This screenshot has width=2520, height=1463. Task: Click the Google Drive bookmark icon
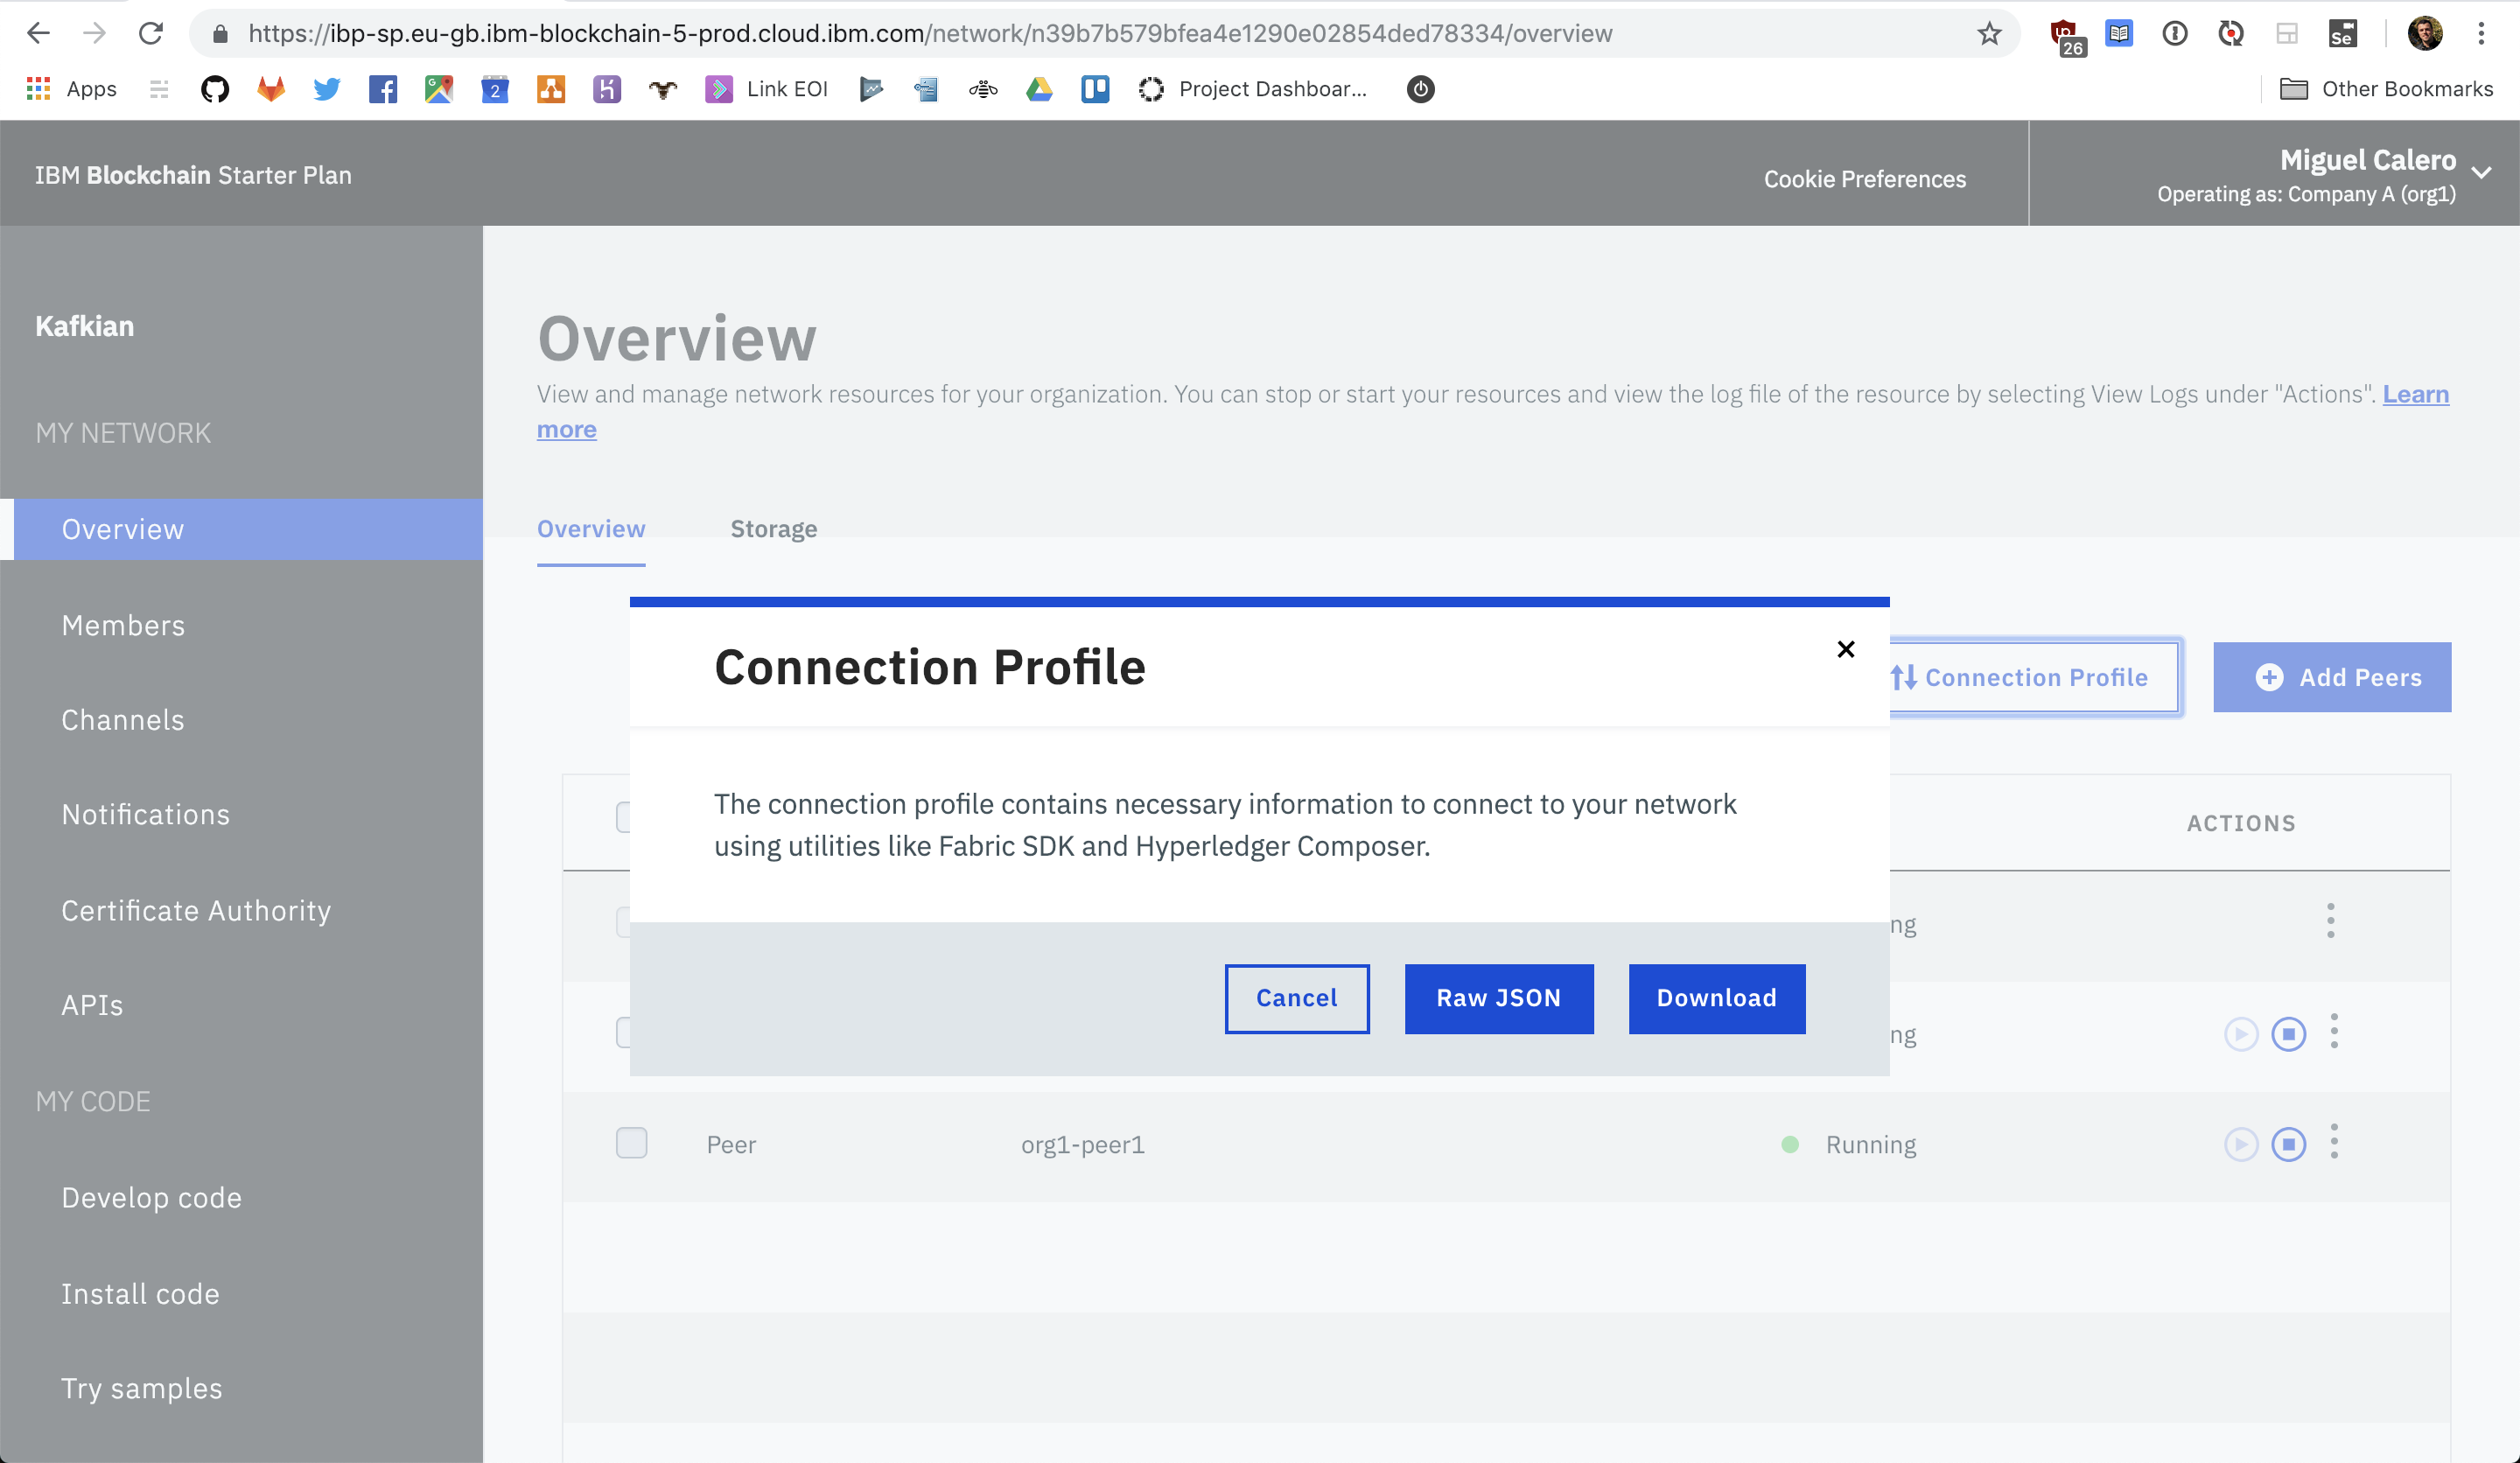coord(1039,89)
